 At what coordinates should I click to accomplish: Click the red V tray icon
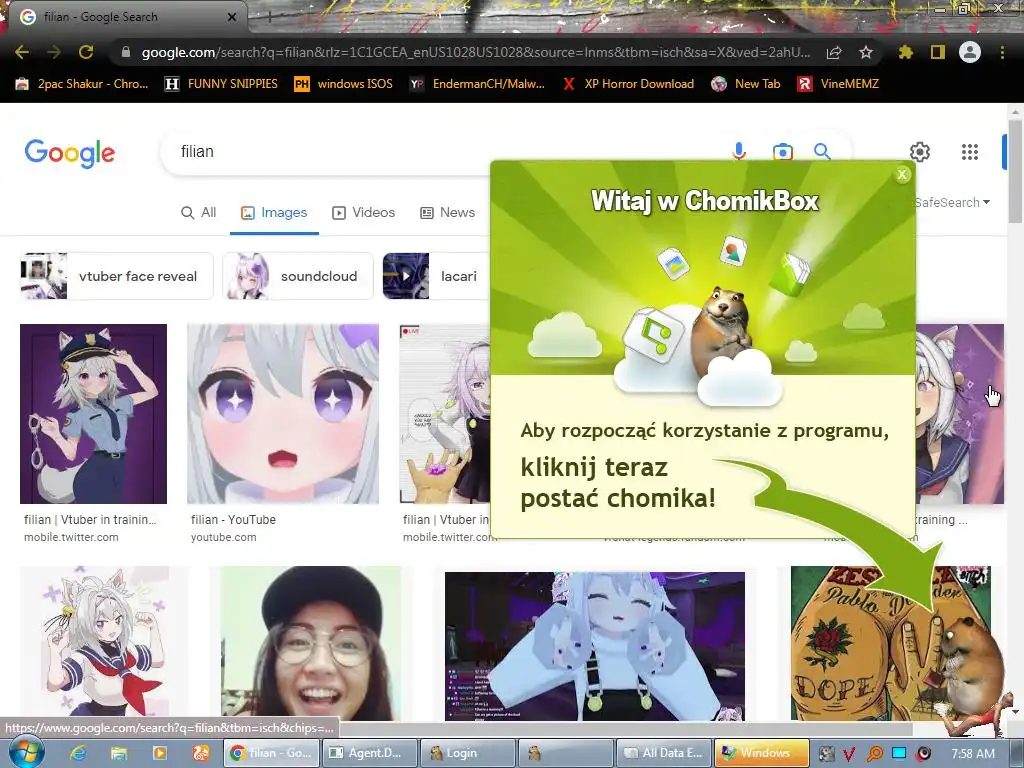point(848,753)
